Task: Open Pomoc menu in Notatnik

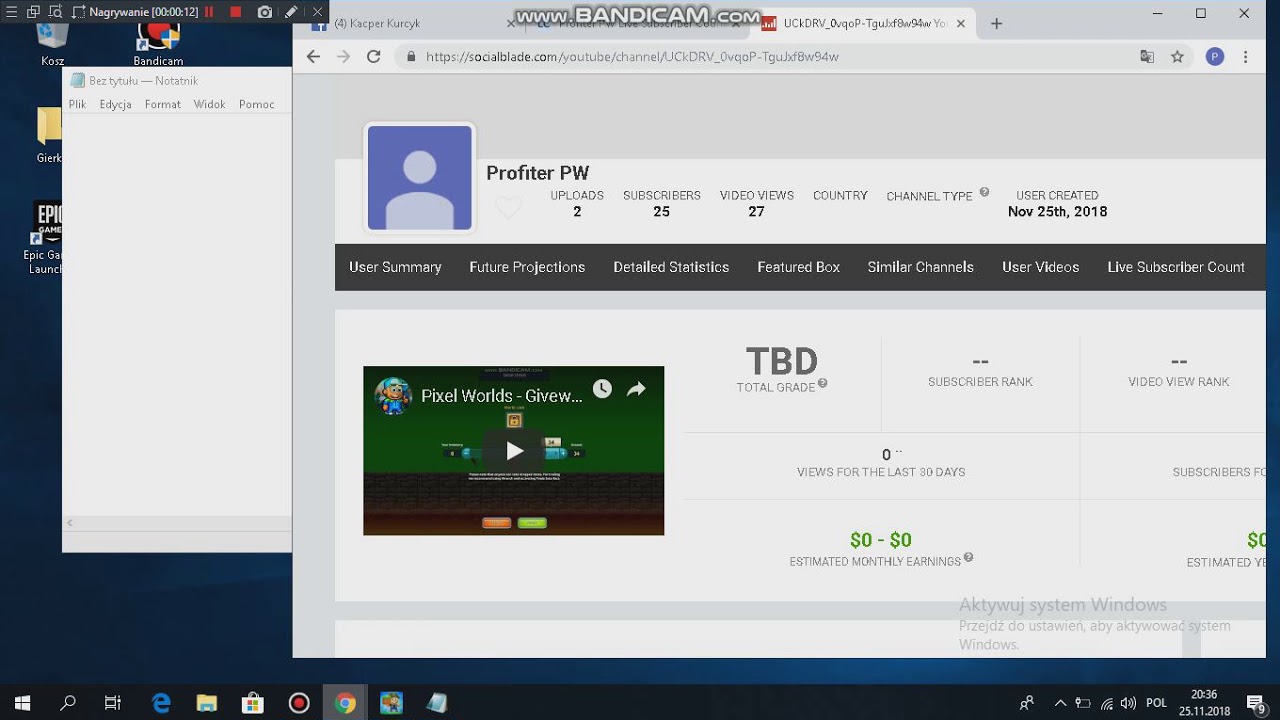Action: click(x=256, y=104)
